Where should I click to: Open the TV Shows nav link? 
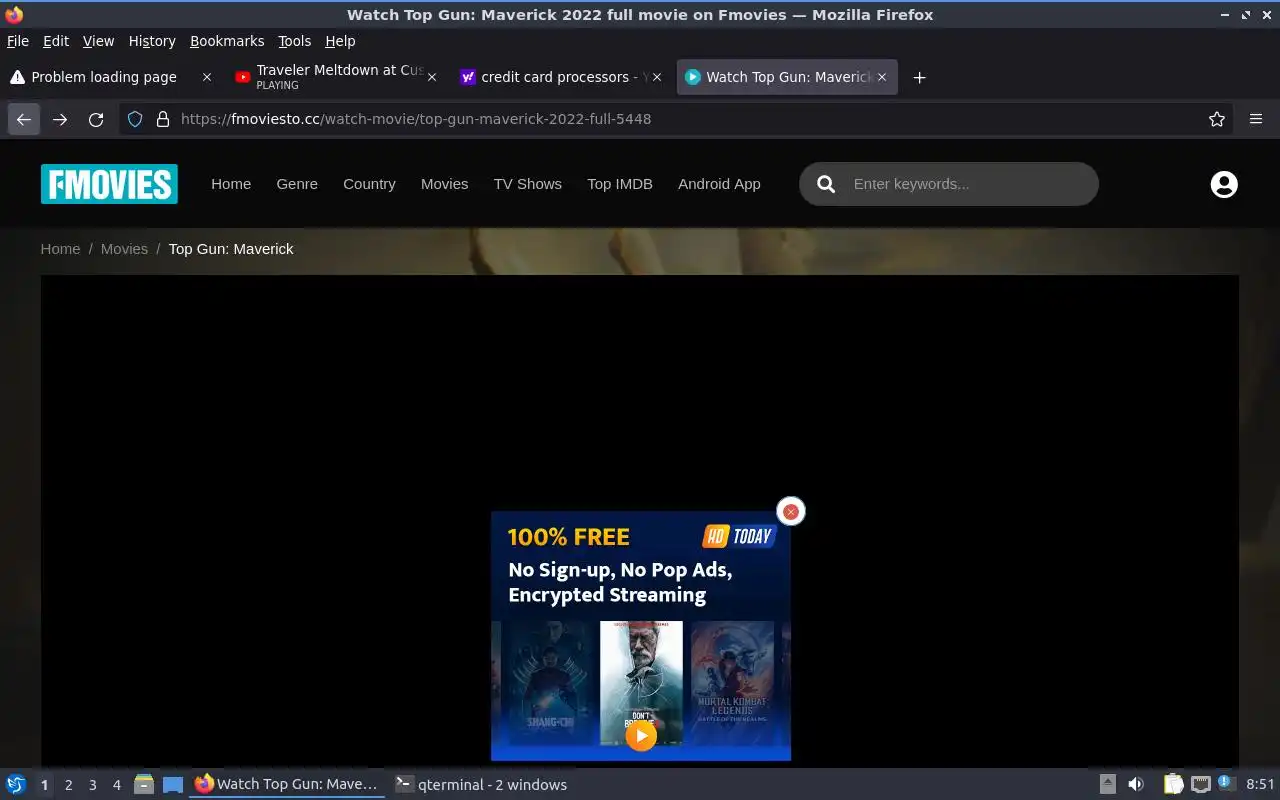click(x=527, y=184)
